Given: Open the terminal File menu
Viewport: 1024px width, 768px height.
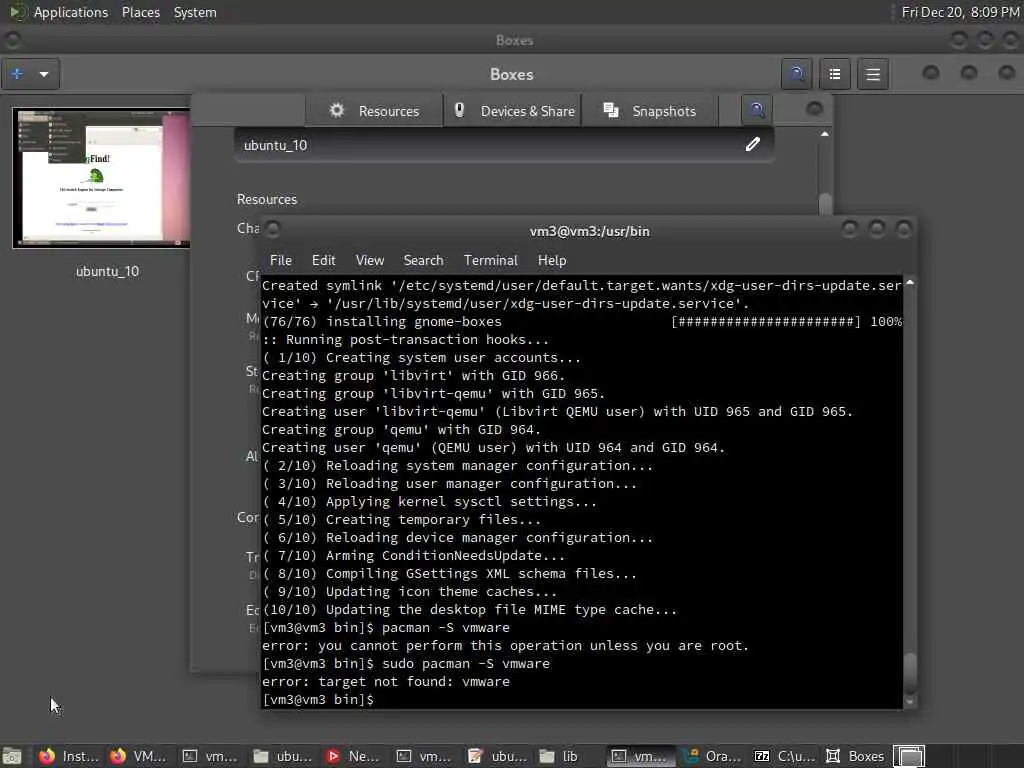Looking at the screenshot, I should click(x=281, y=260).
